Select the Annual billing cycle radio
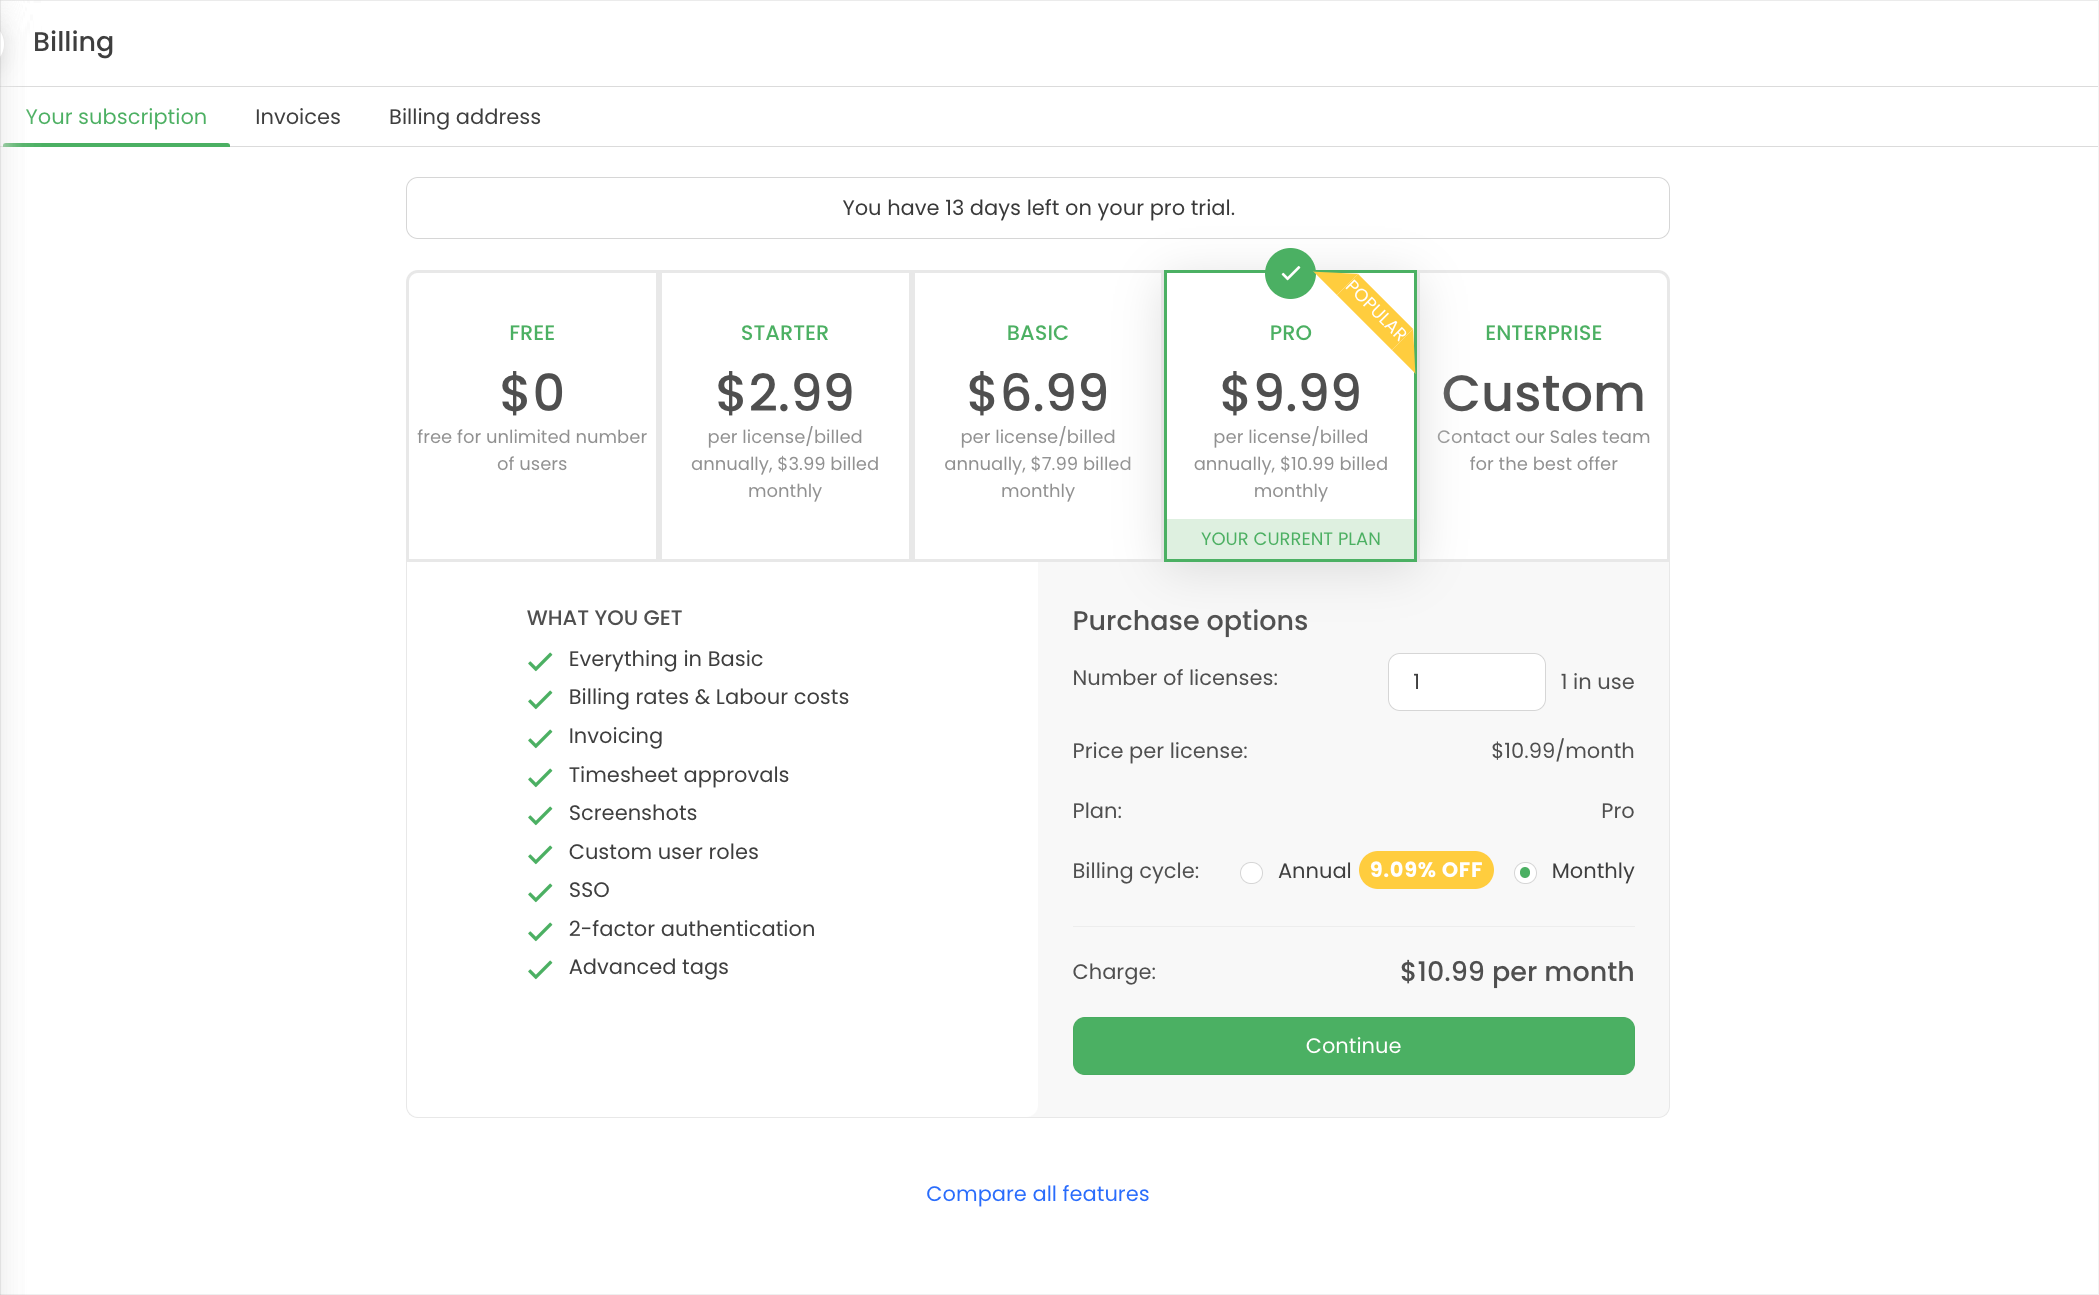 tap(1251, 872)
